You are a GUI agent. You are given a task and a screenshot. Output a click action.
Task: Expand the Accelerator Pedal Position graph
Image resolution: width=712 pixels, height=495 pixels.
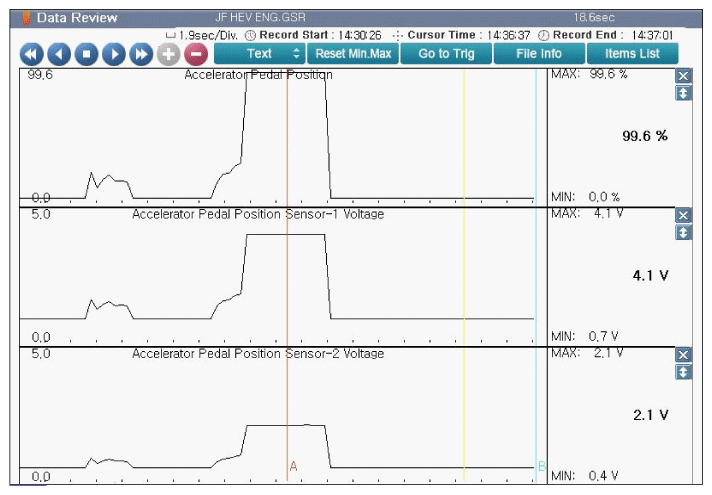point(683,93)
